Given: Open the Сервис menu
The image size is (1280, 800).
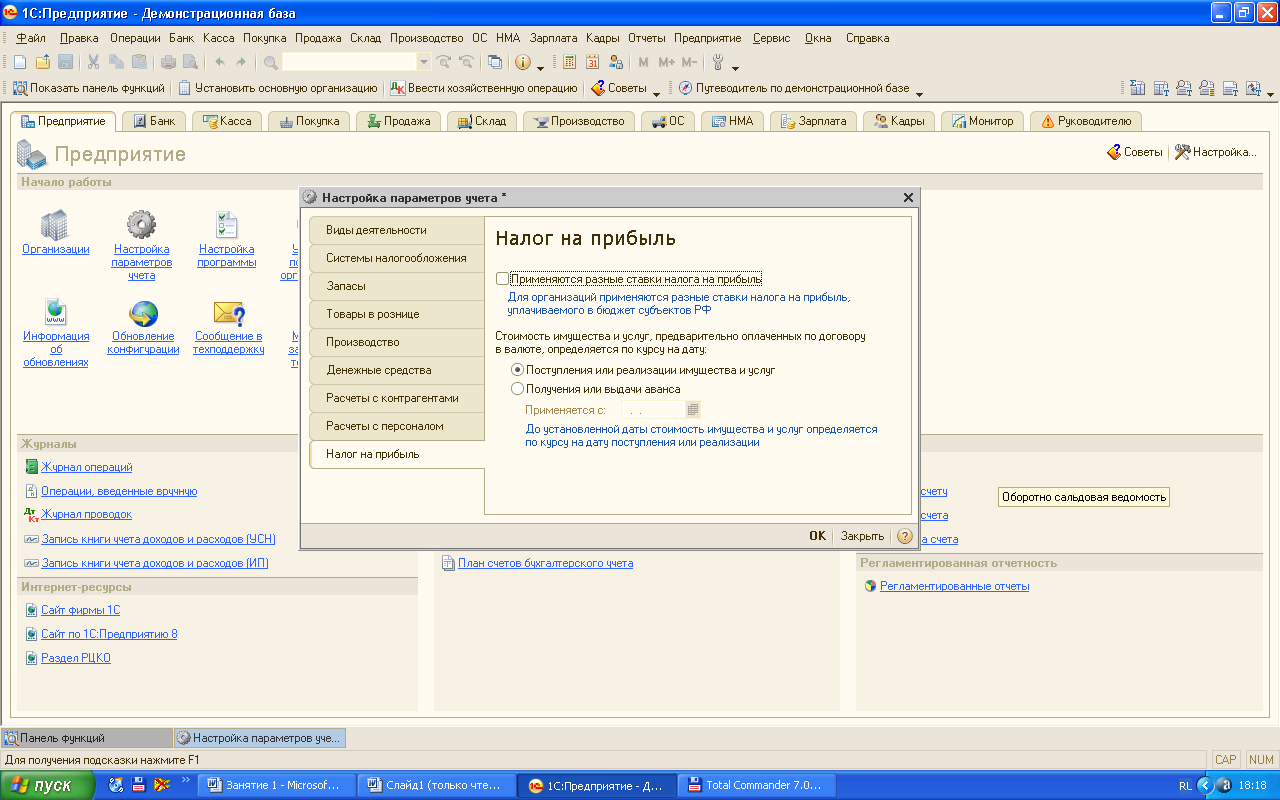Looking at the screenshot, I should tap(771, 38).
